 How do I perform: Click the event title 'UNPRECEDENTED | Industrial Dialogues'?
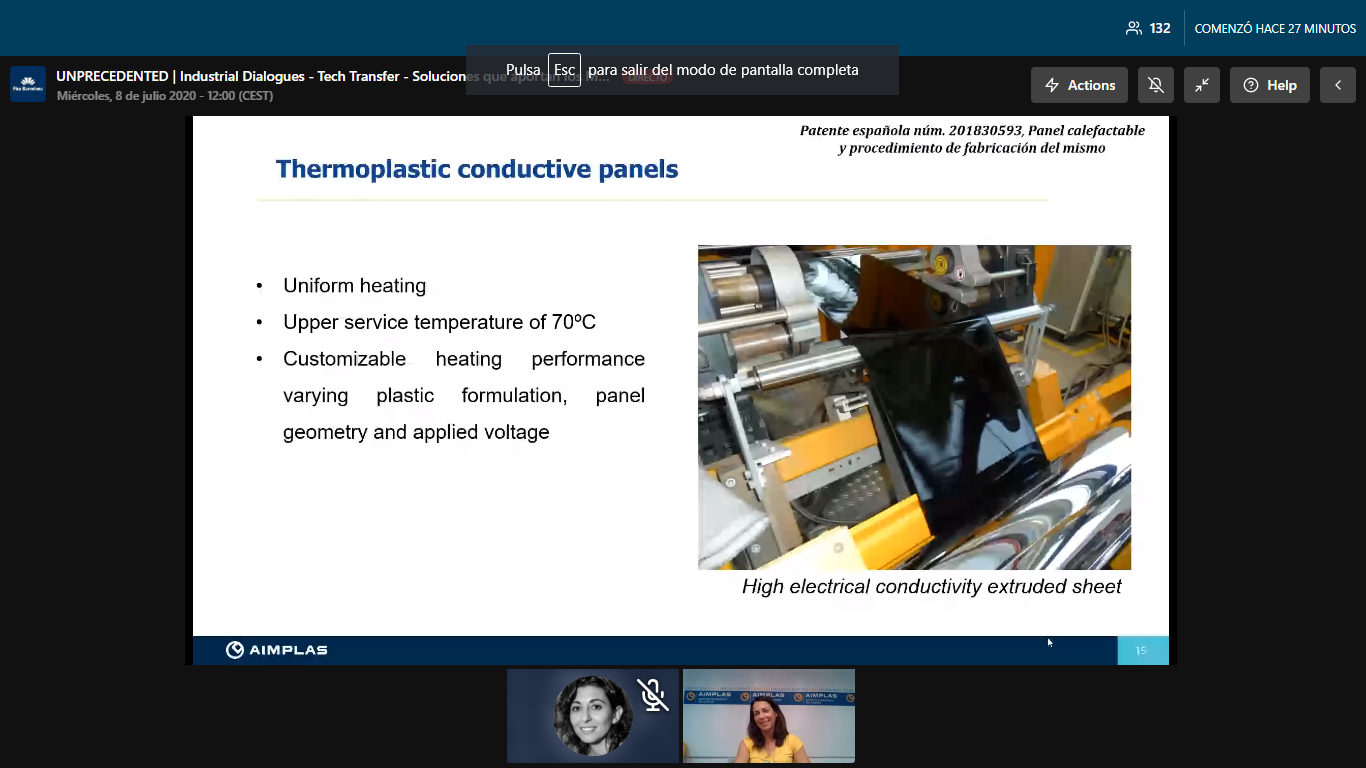180,77
